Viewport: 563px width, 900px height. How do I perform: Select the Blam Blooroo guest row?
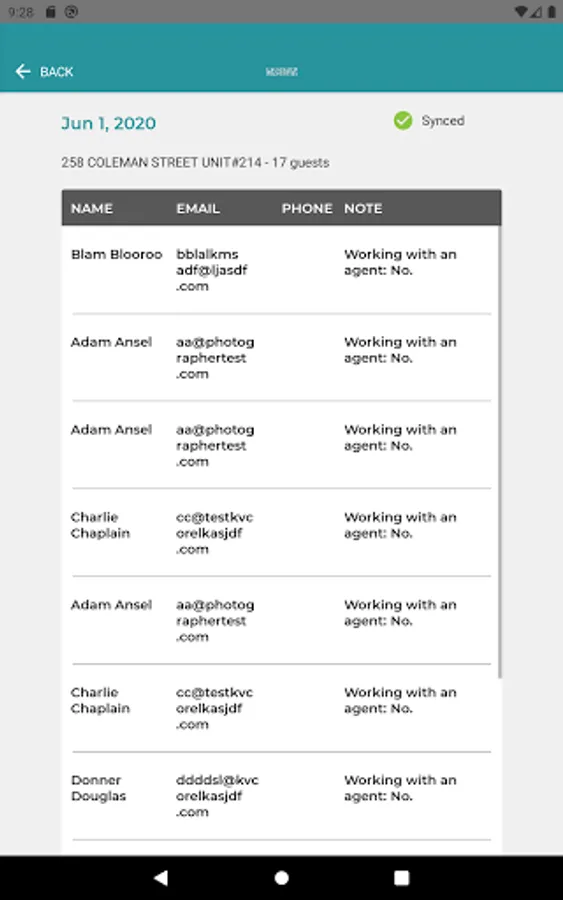pyautogui.click(x=281, y=270)
